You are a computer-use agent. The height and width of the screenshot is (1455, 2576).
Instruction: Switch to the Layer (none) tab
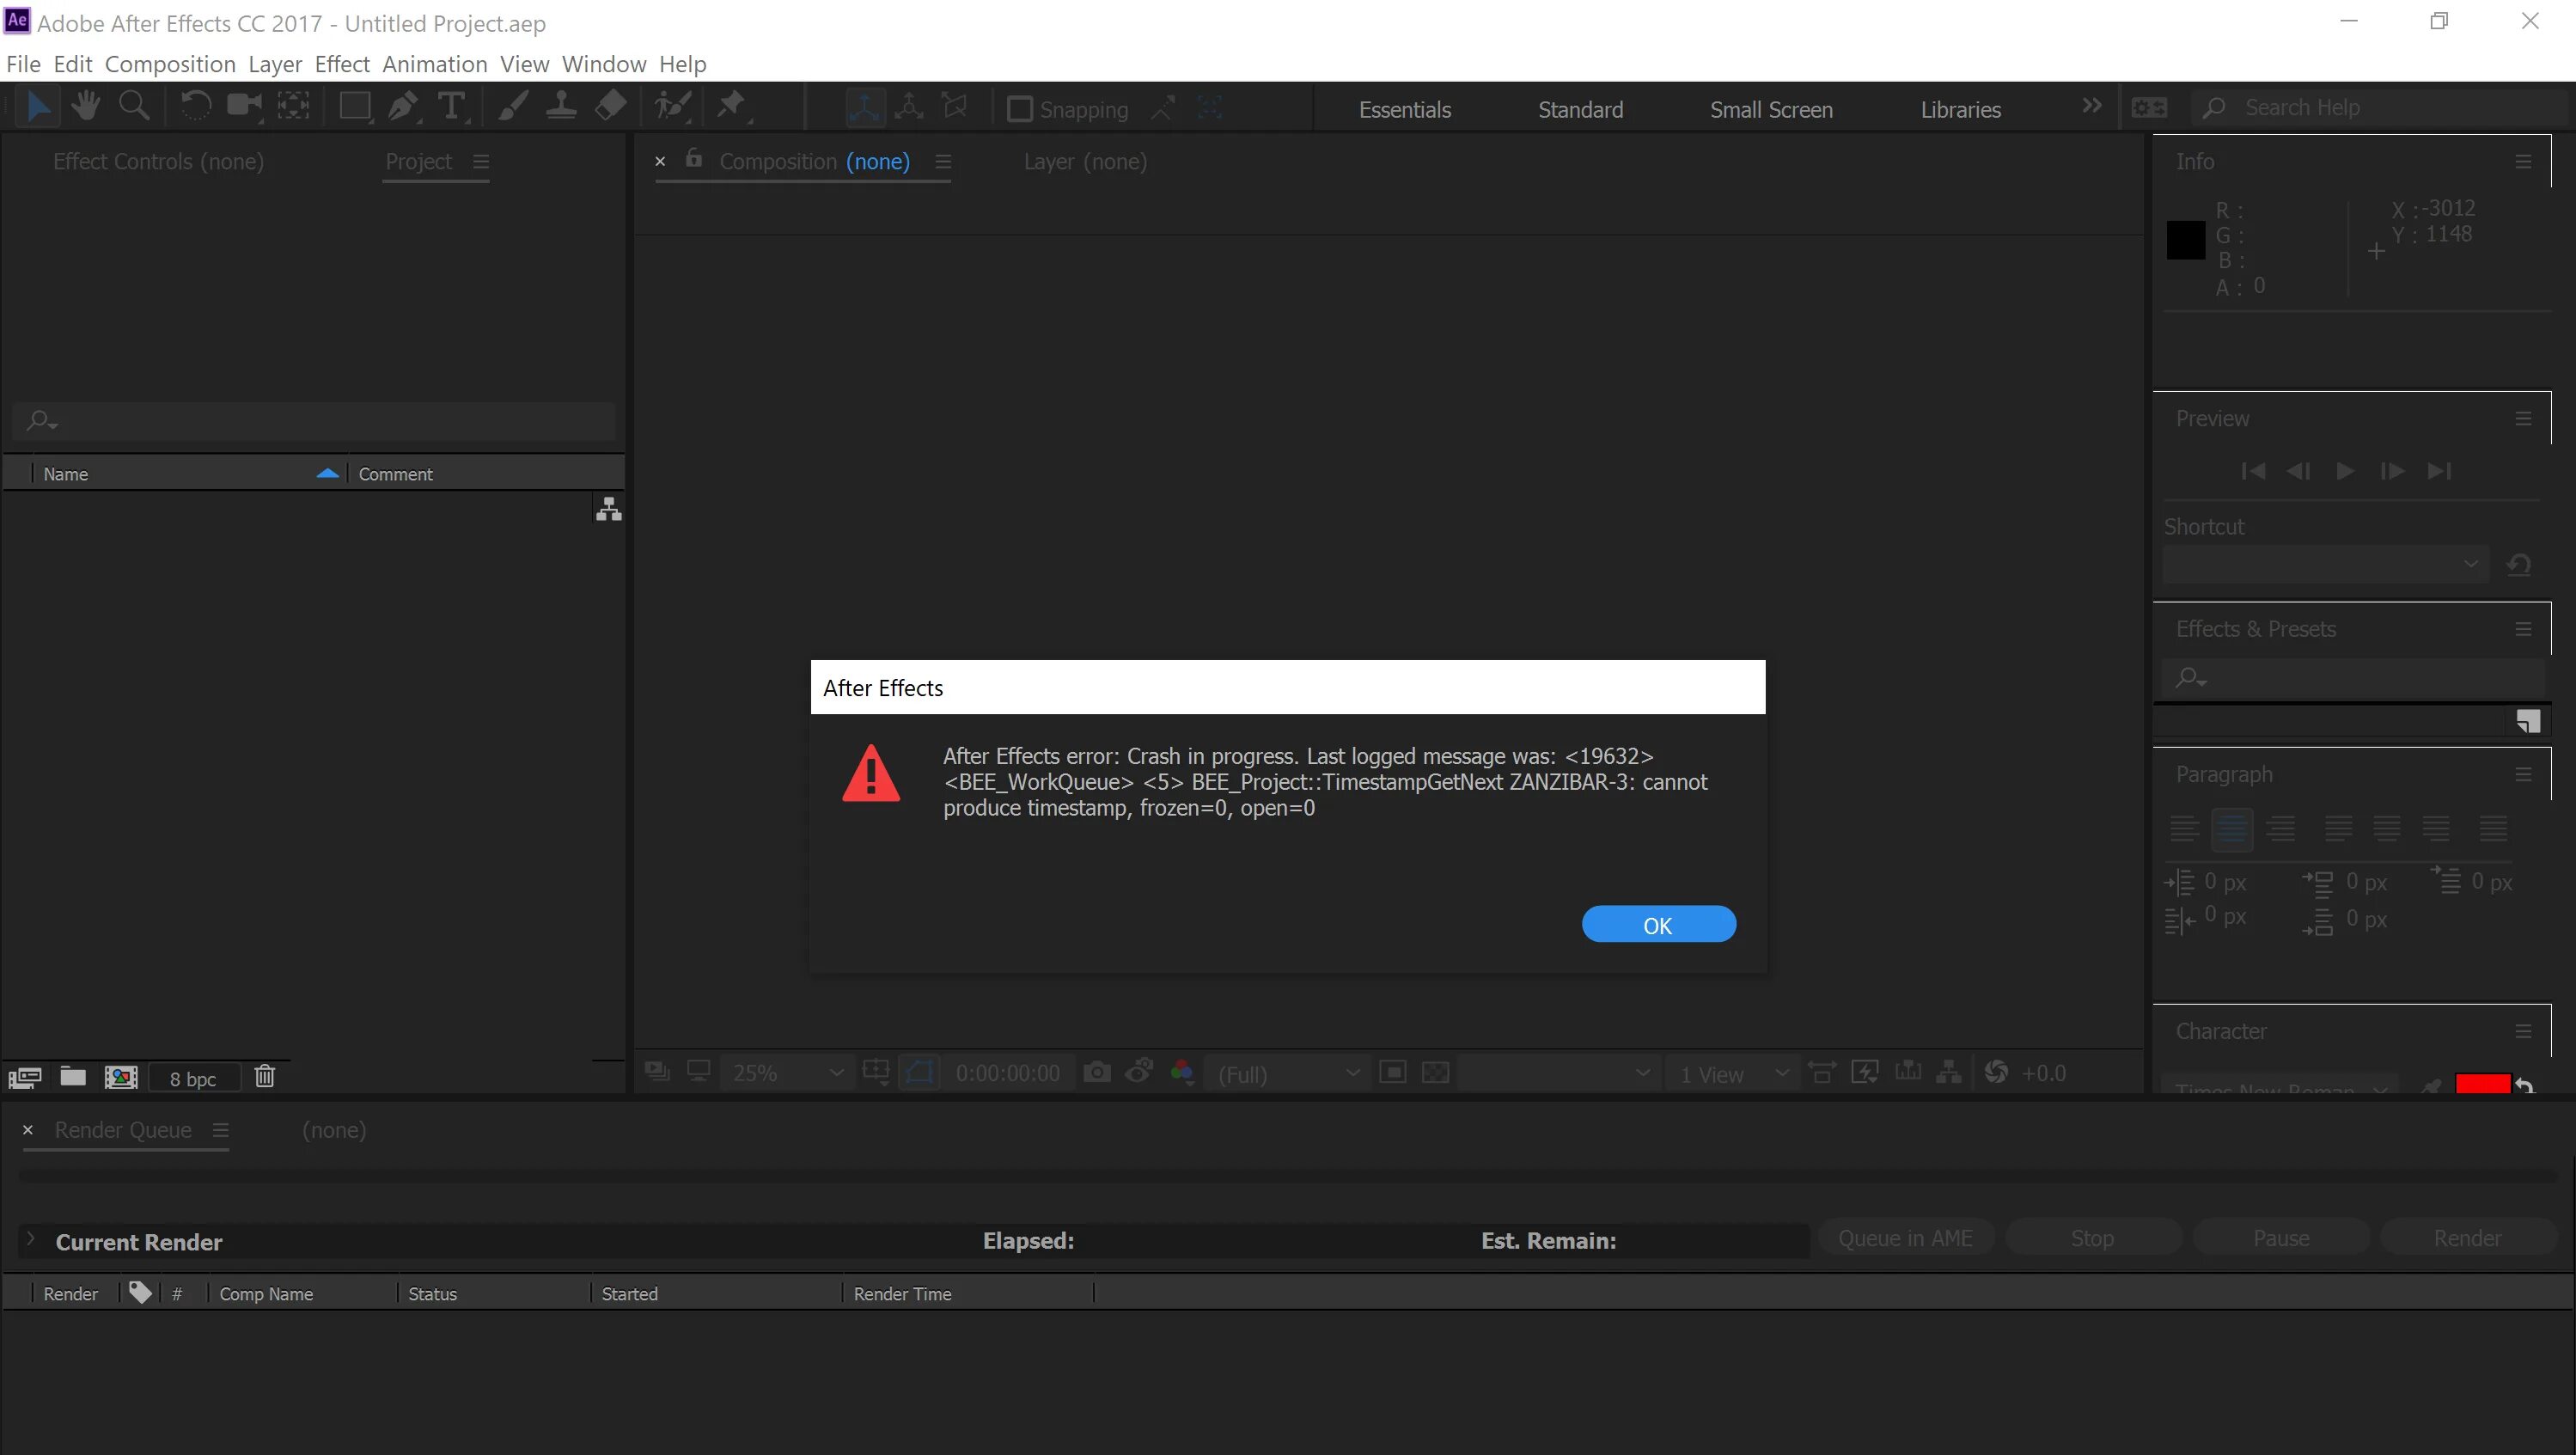point(1085,162)
